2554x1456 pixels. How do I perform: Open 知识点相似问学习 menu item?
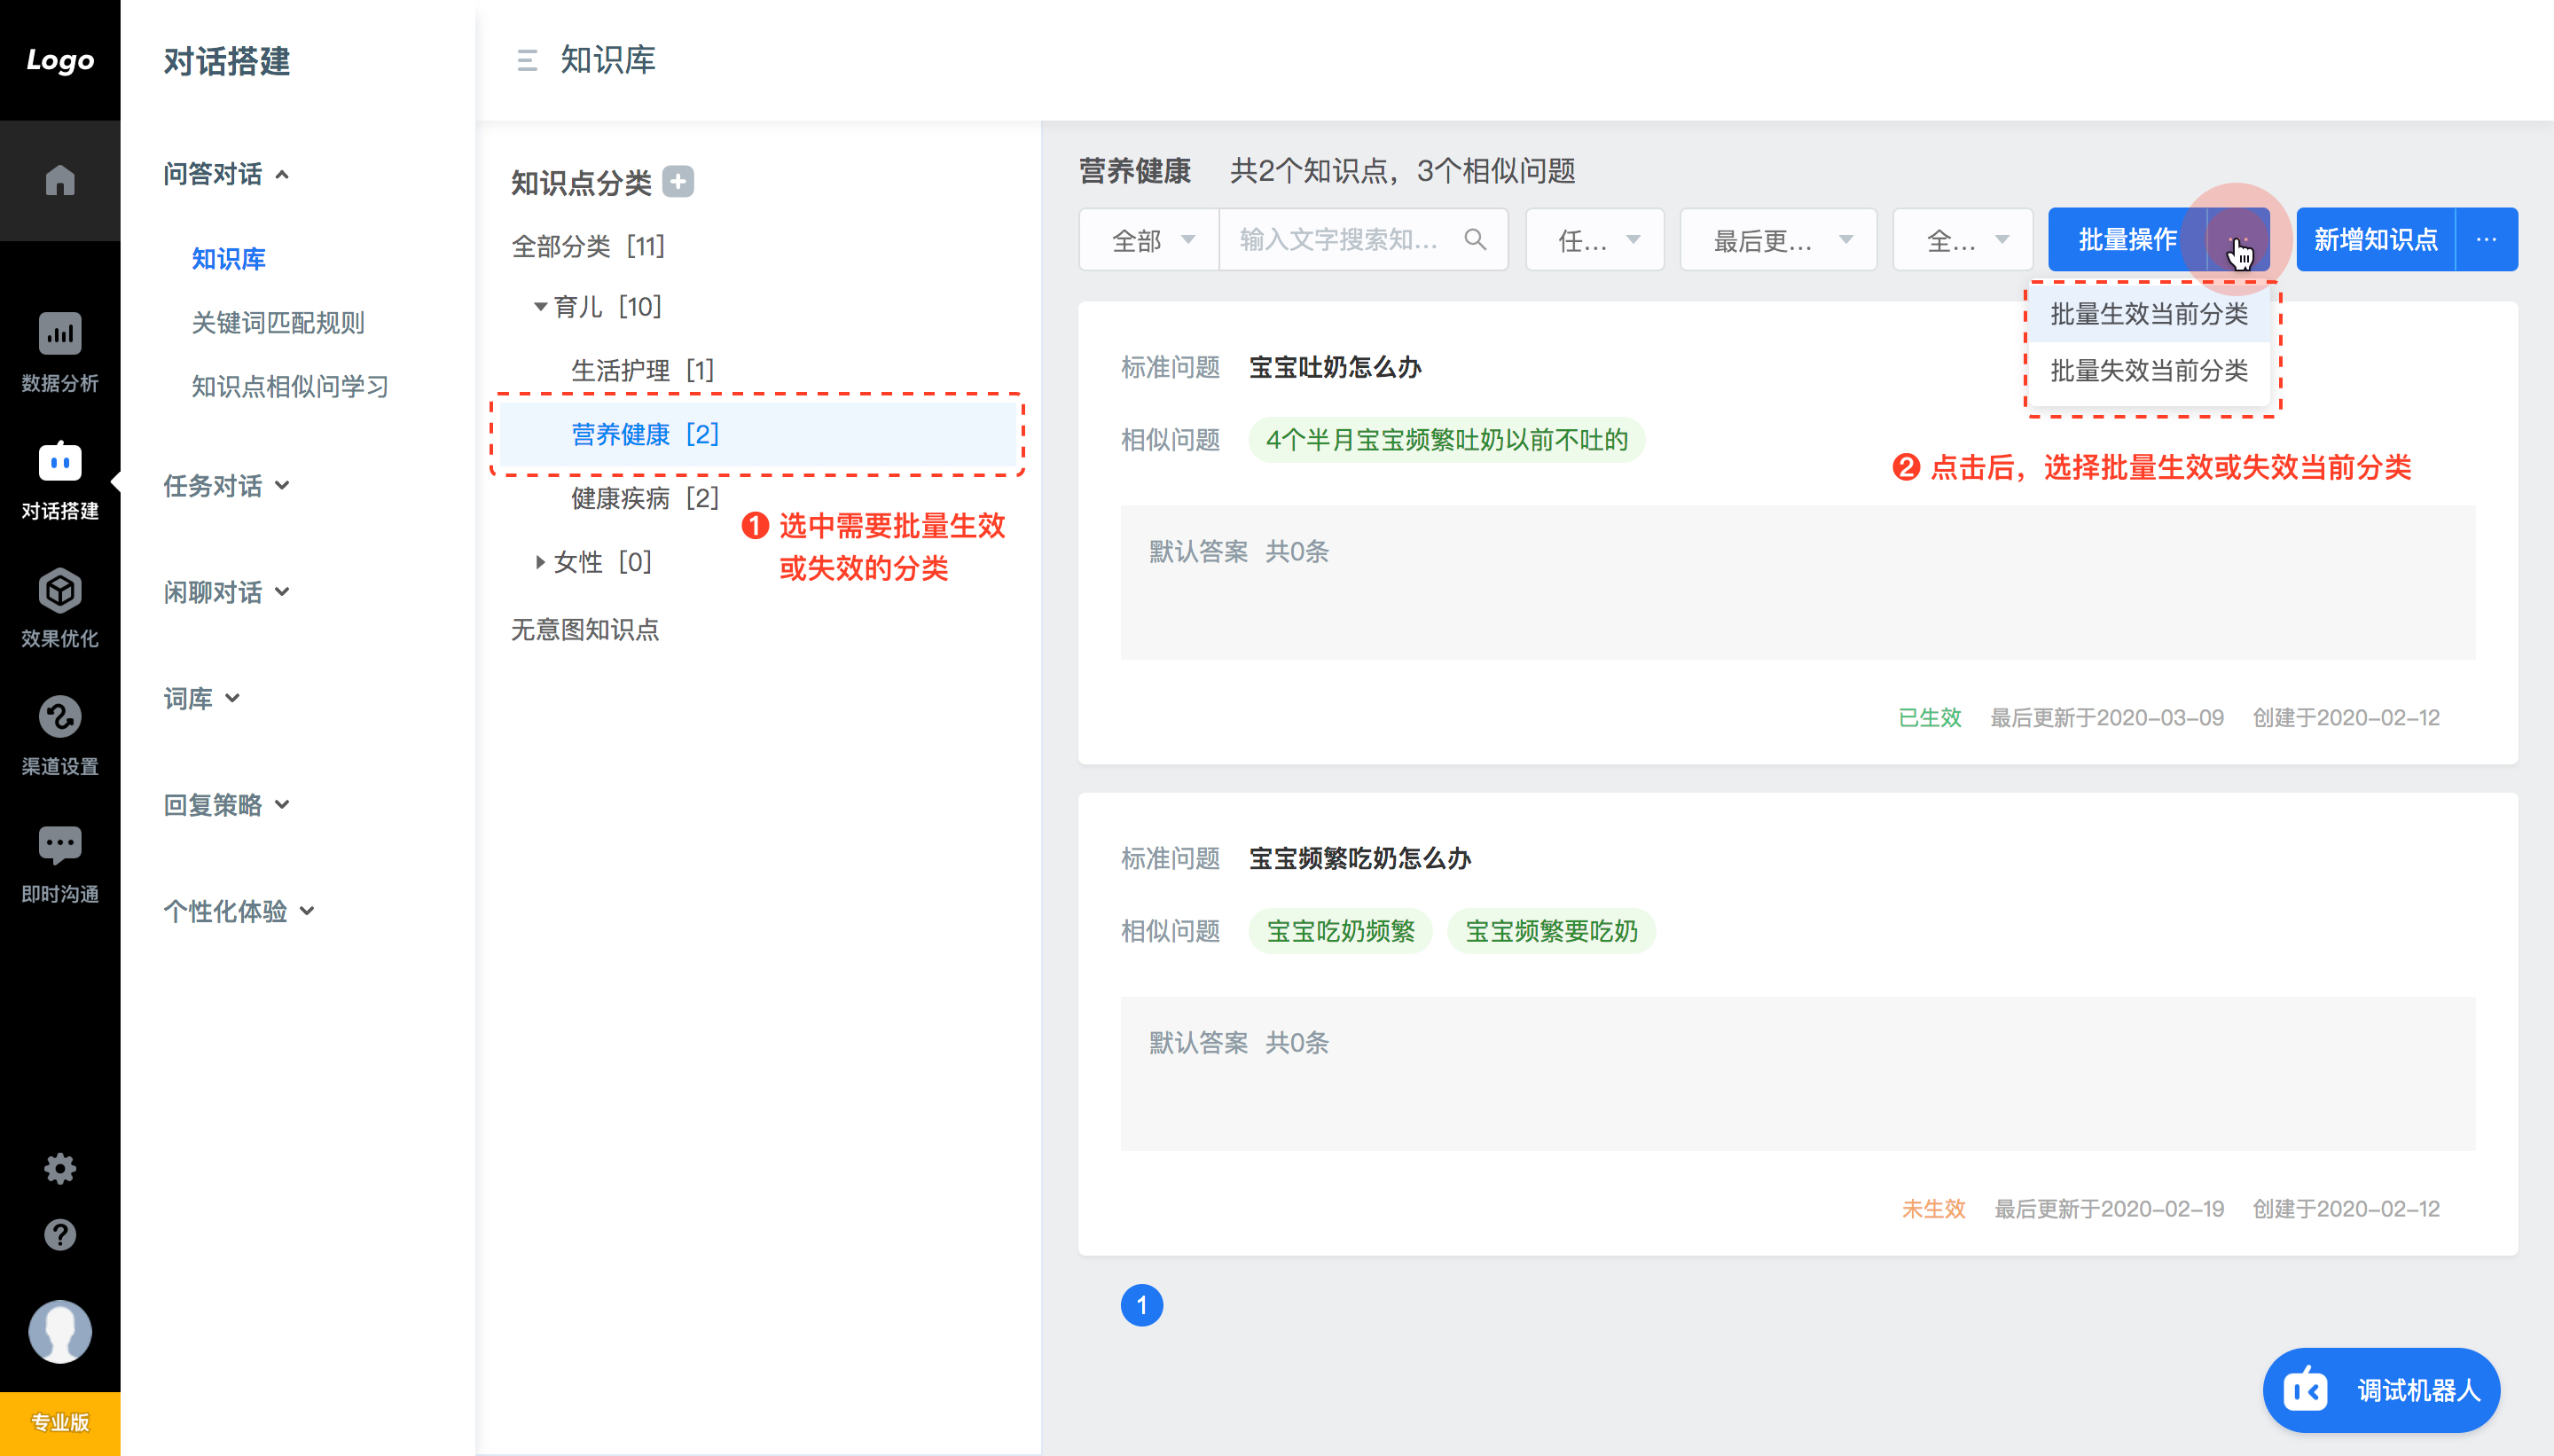(x=290, y=387)
